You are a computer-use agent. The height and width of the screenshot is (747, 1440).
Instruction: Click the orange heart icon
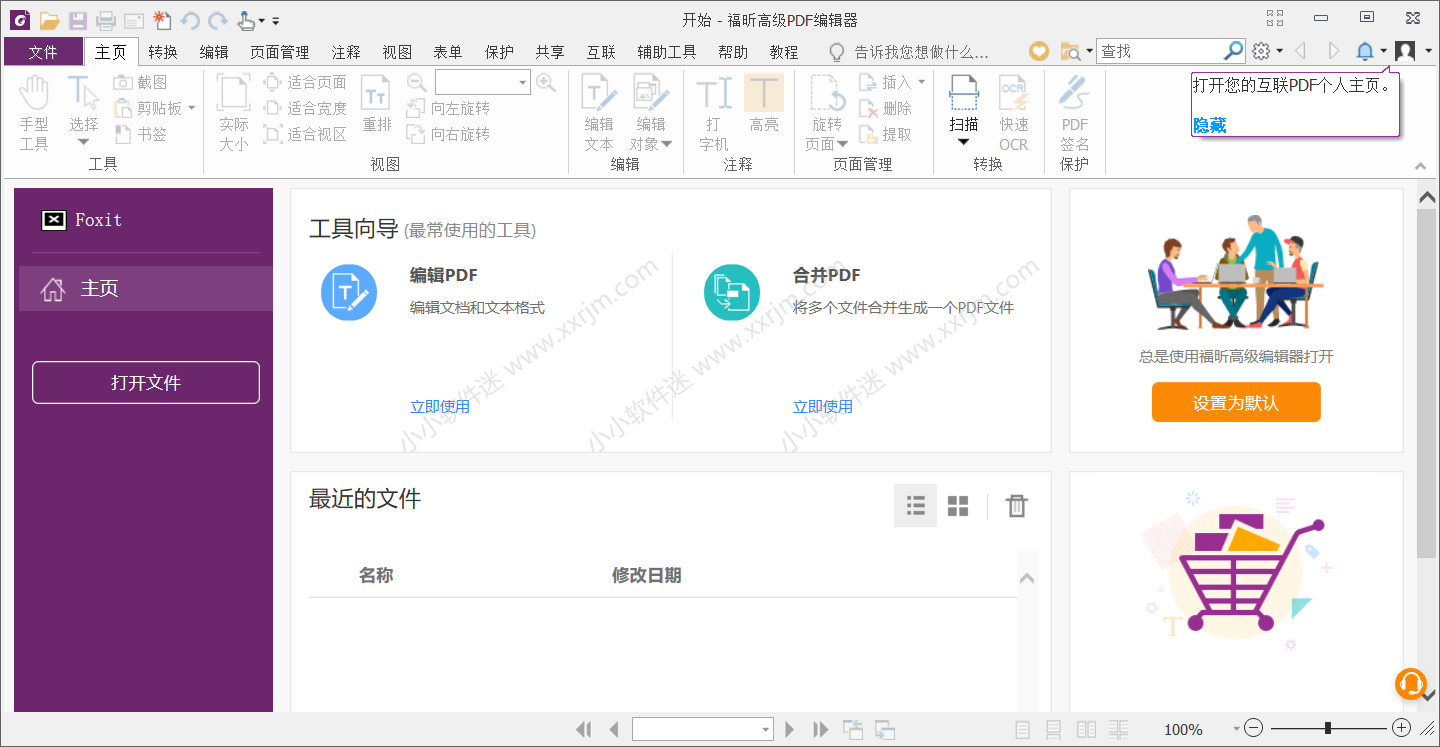coord(1040,51)
